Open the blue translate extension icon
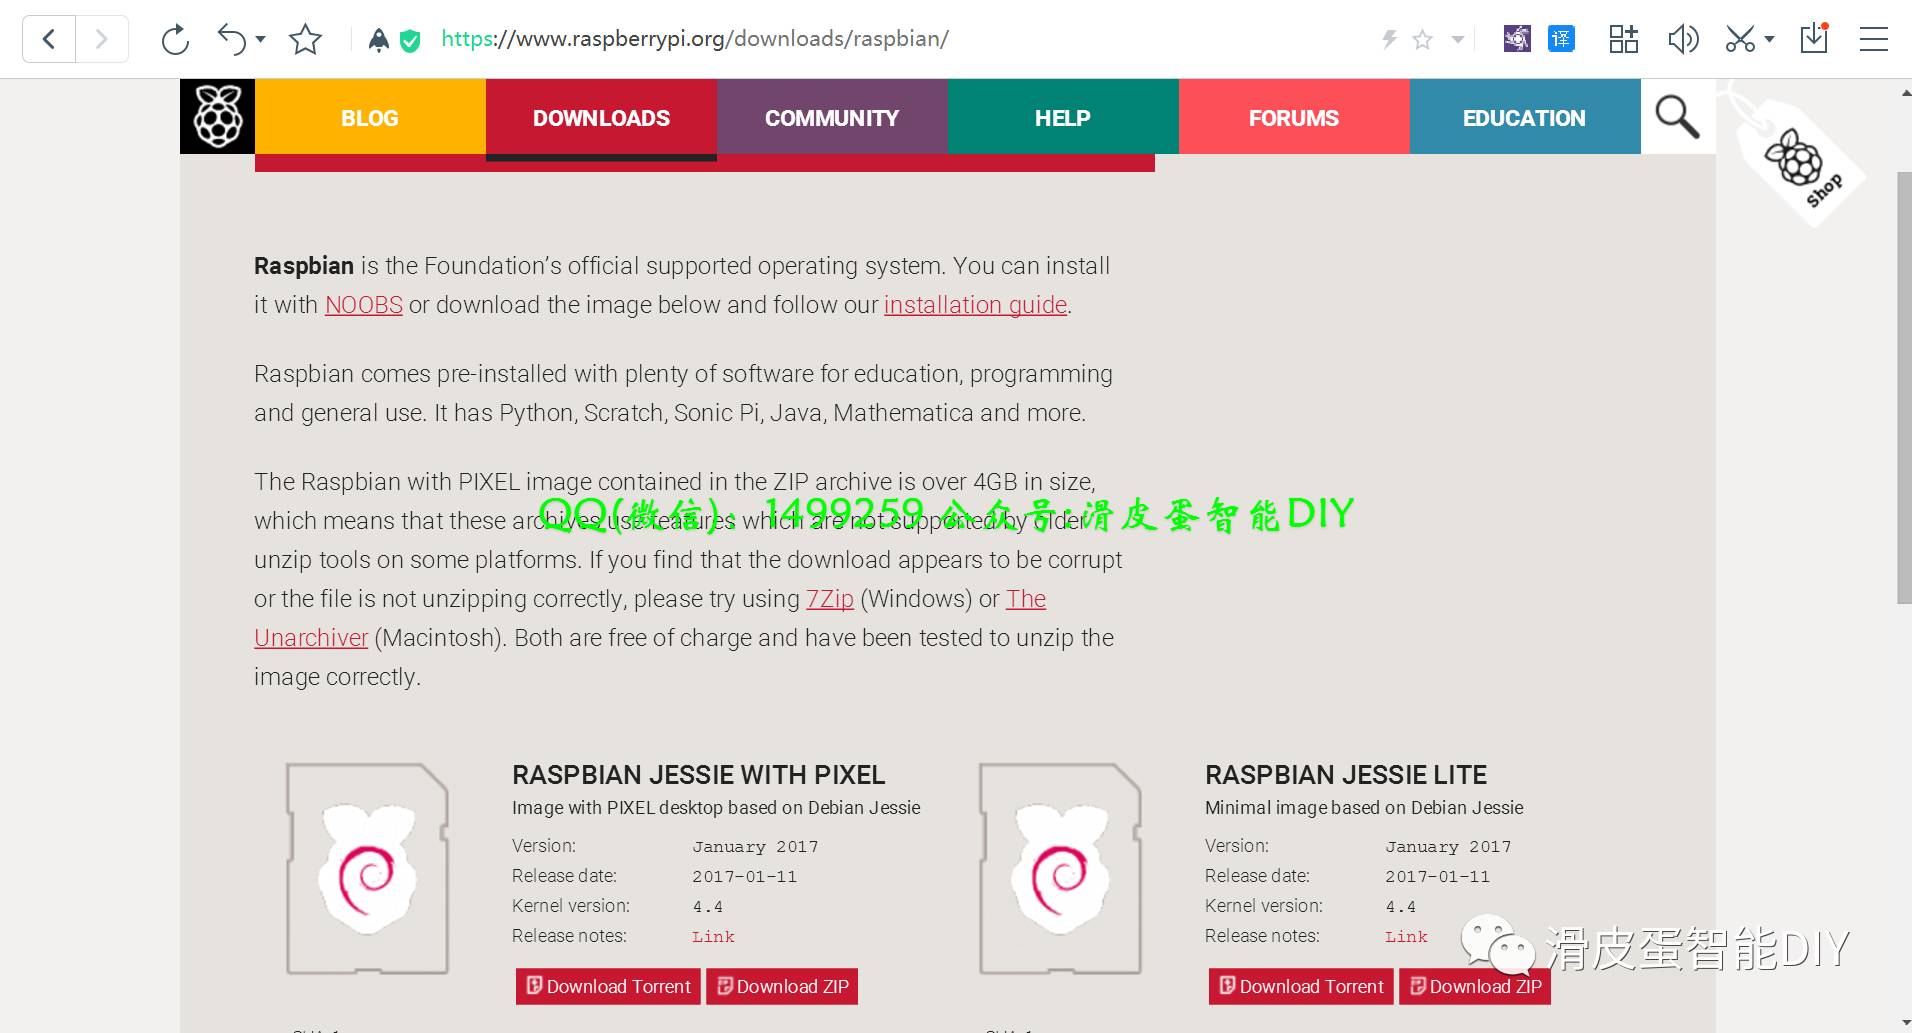 1561,39
